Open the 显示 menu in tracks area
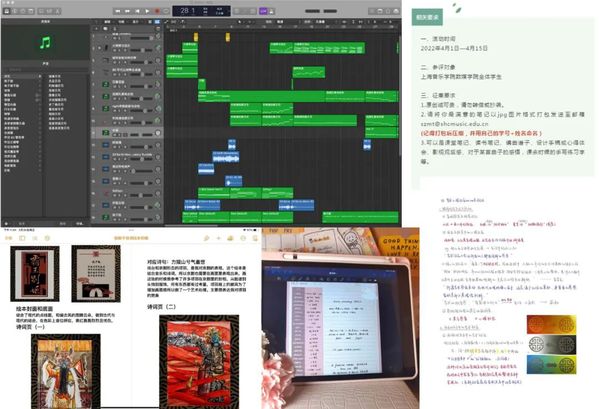599x409 pixels. [x=135, y=22]
